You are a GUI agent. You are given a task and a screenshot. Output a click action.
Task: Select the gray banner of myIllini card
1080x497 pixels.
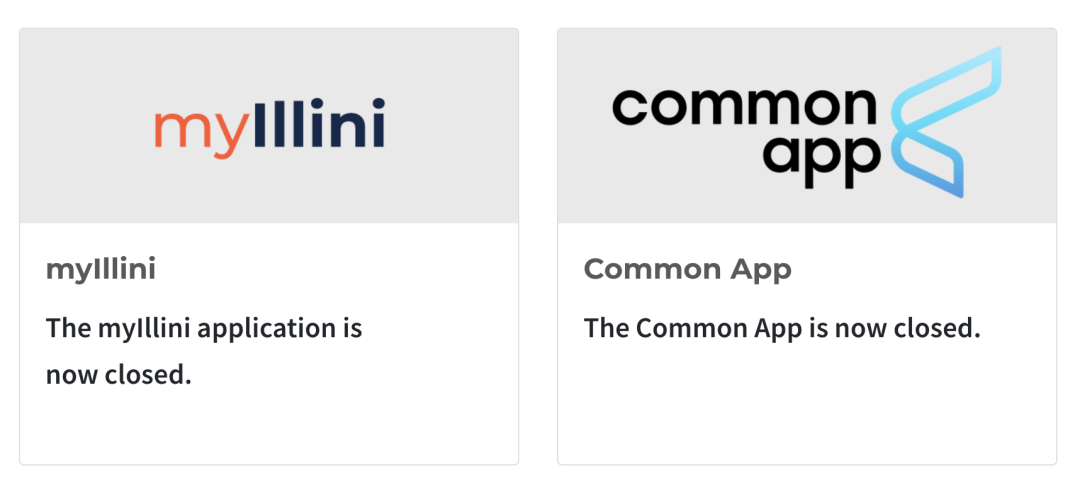point(269,126)
